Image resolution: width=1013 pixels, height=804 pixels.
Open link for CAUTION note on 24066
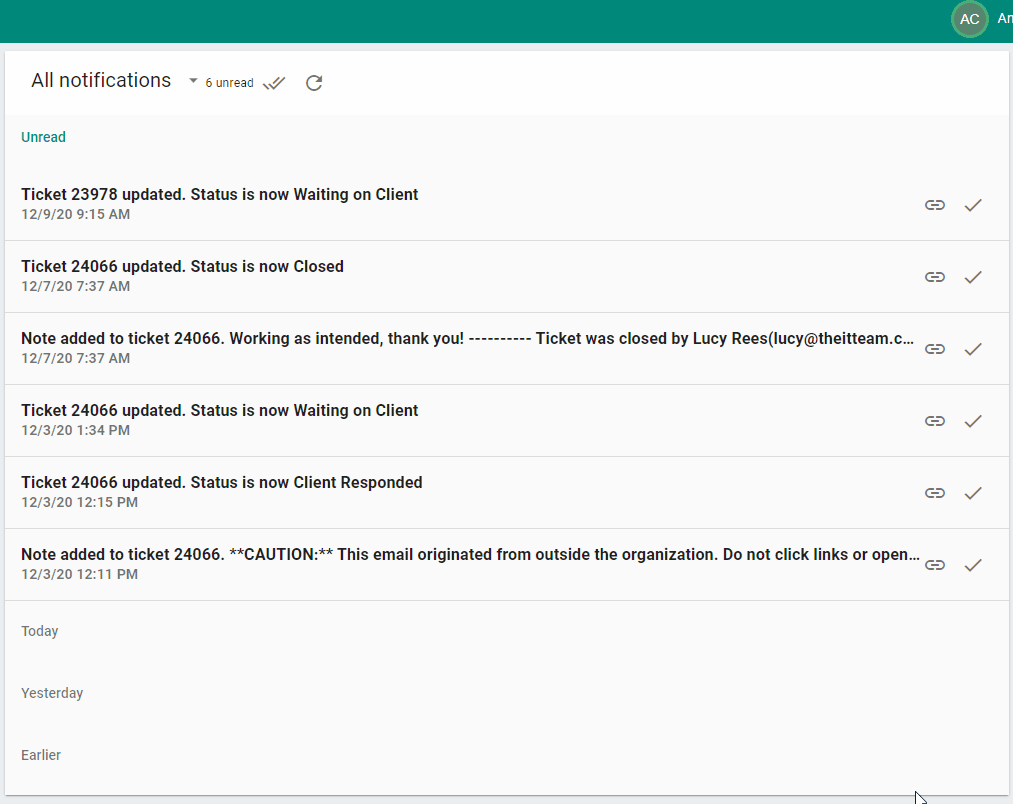pos(935,565)
